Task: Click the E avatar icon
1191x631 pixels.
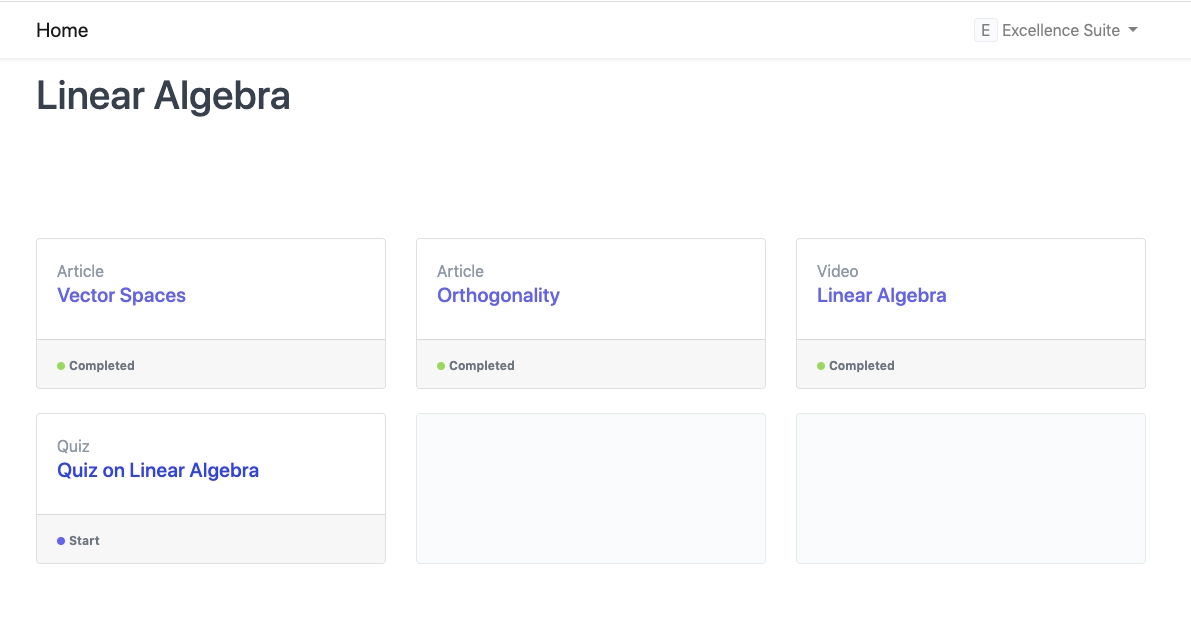Action: pyautogui.click(x=985, y=30)
